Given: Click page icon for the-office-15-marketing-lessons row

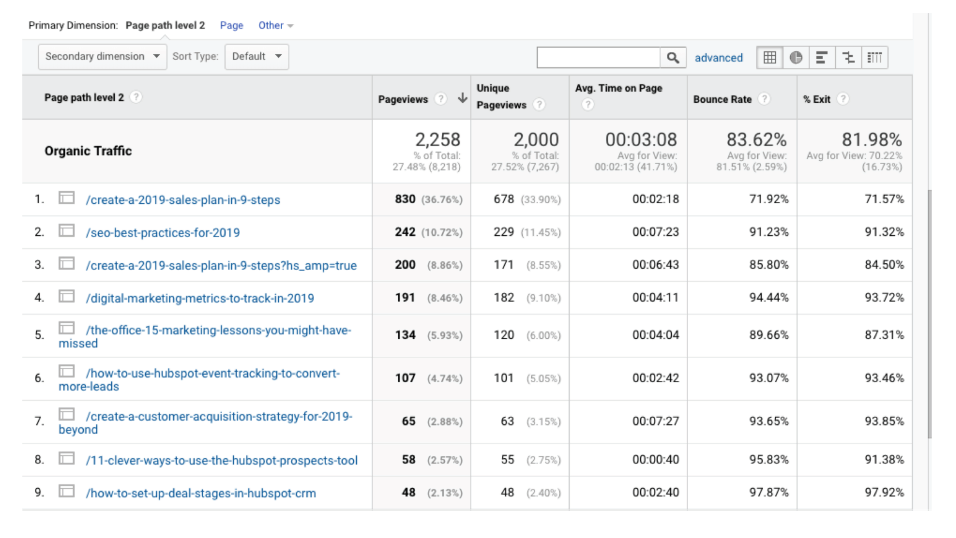Looking at the screenshot, I should click(66, 328).
